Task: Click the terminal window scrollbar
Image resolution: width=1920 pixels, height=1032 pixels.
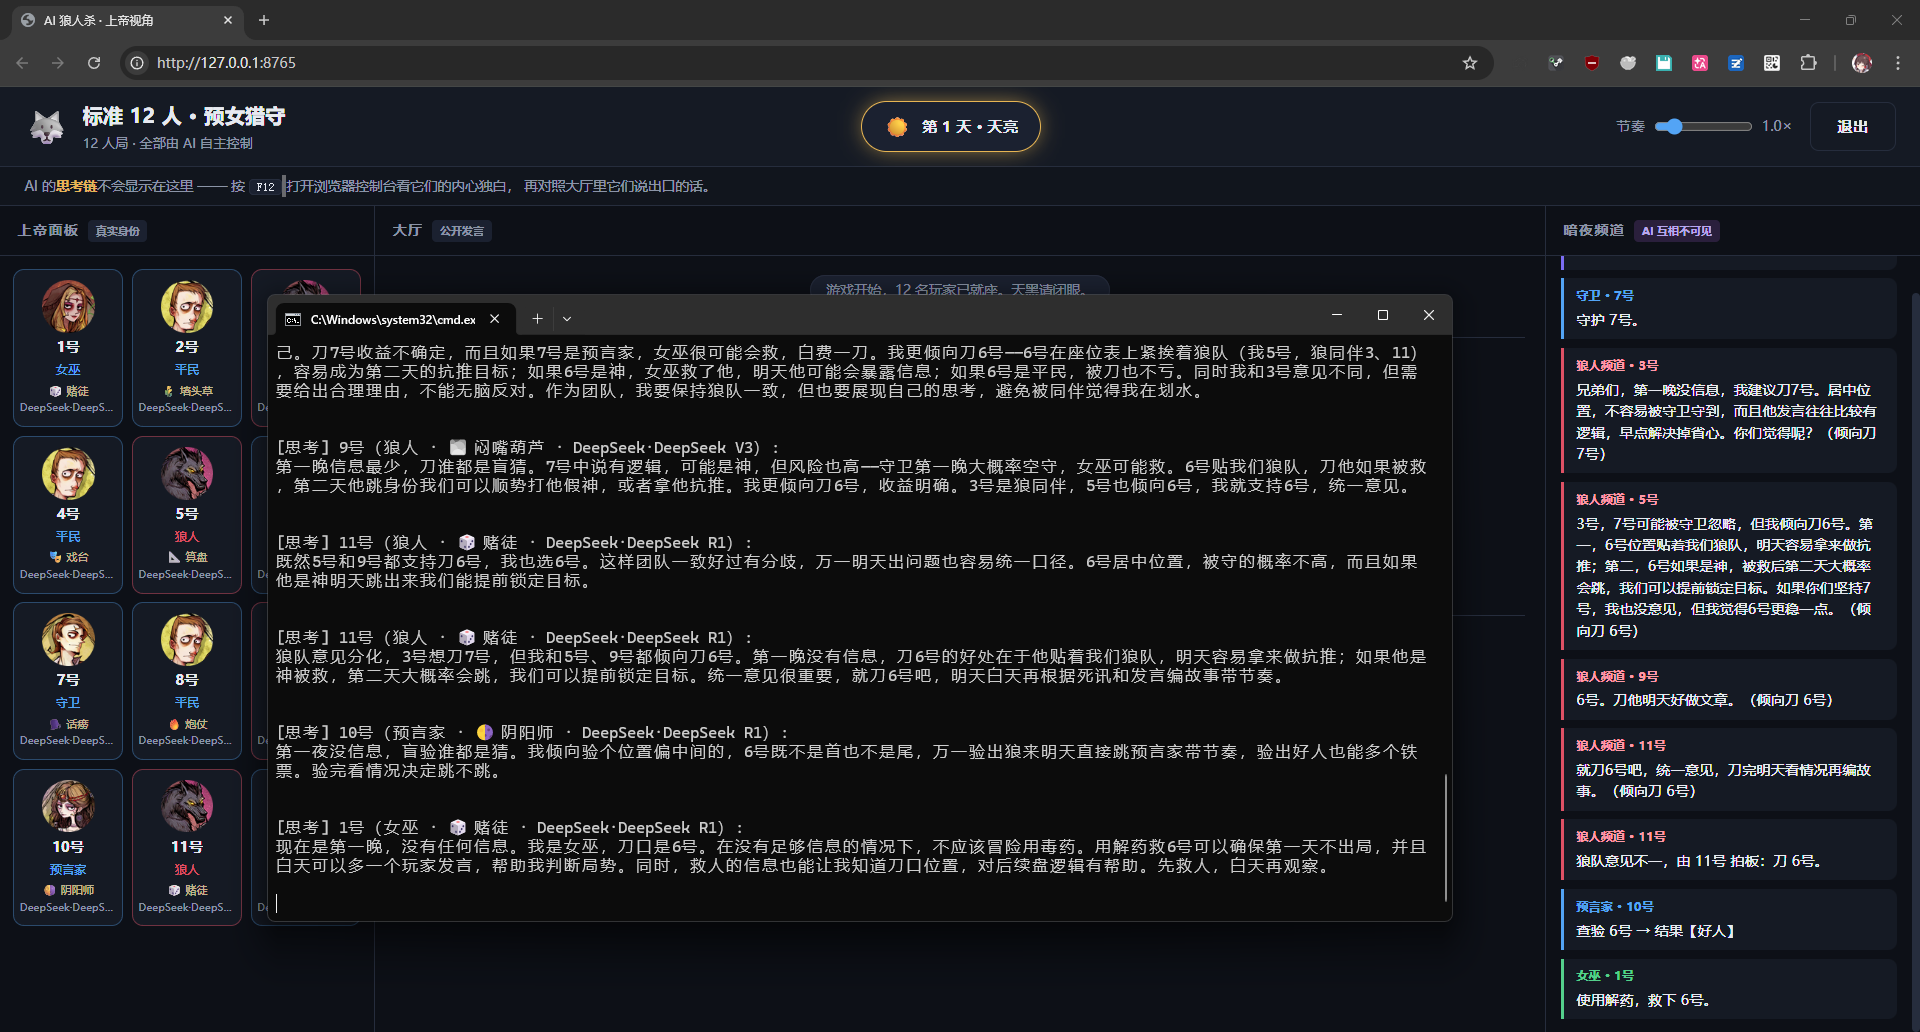Action: (x=1446, y=838)
